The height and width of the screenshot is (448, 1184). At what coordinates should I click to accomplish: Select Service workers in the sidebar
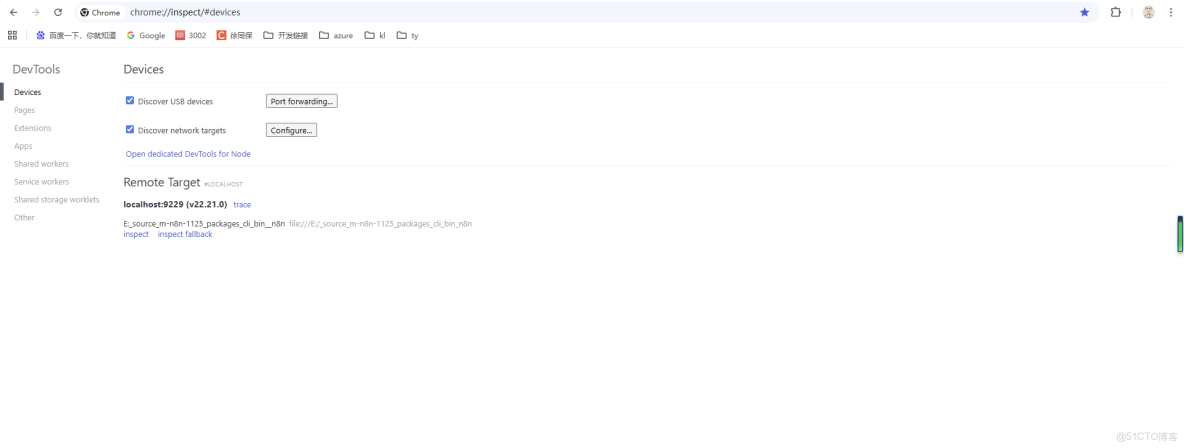point(42,182)
